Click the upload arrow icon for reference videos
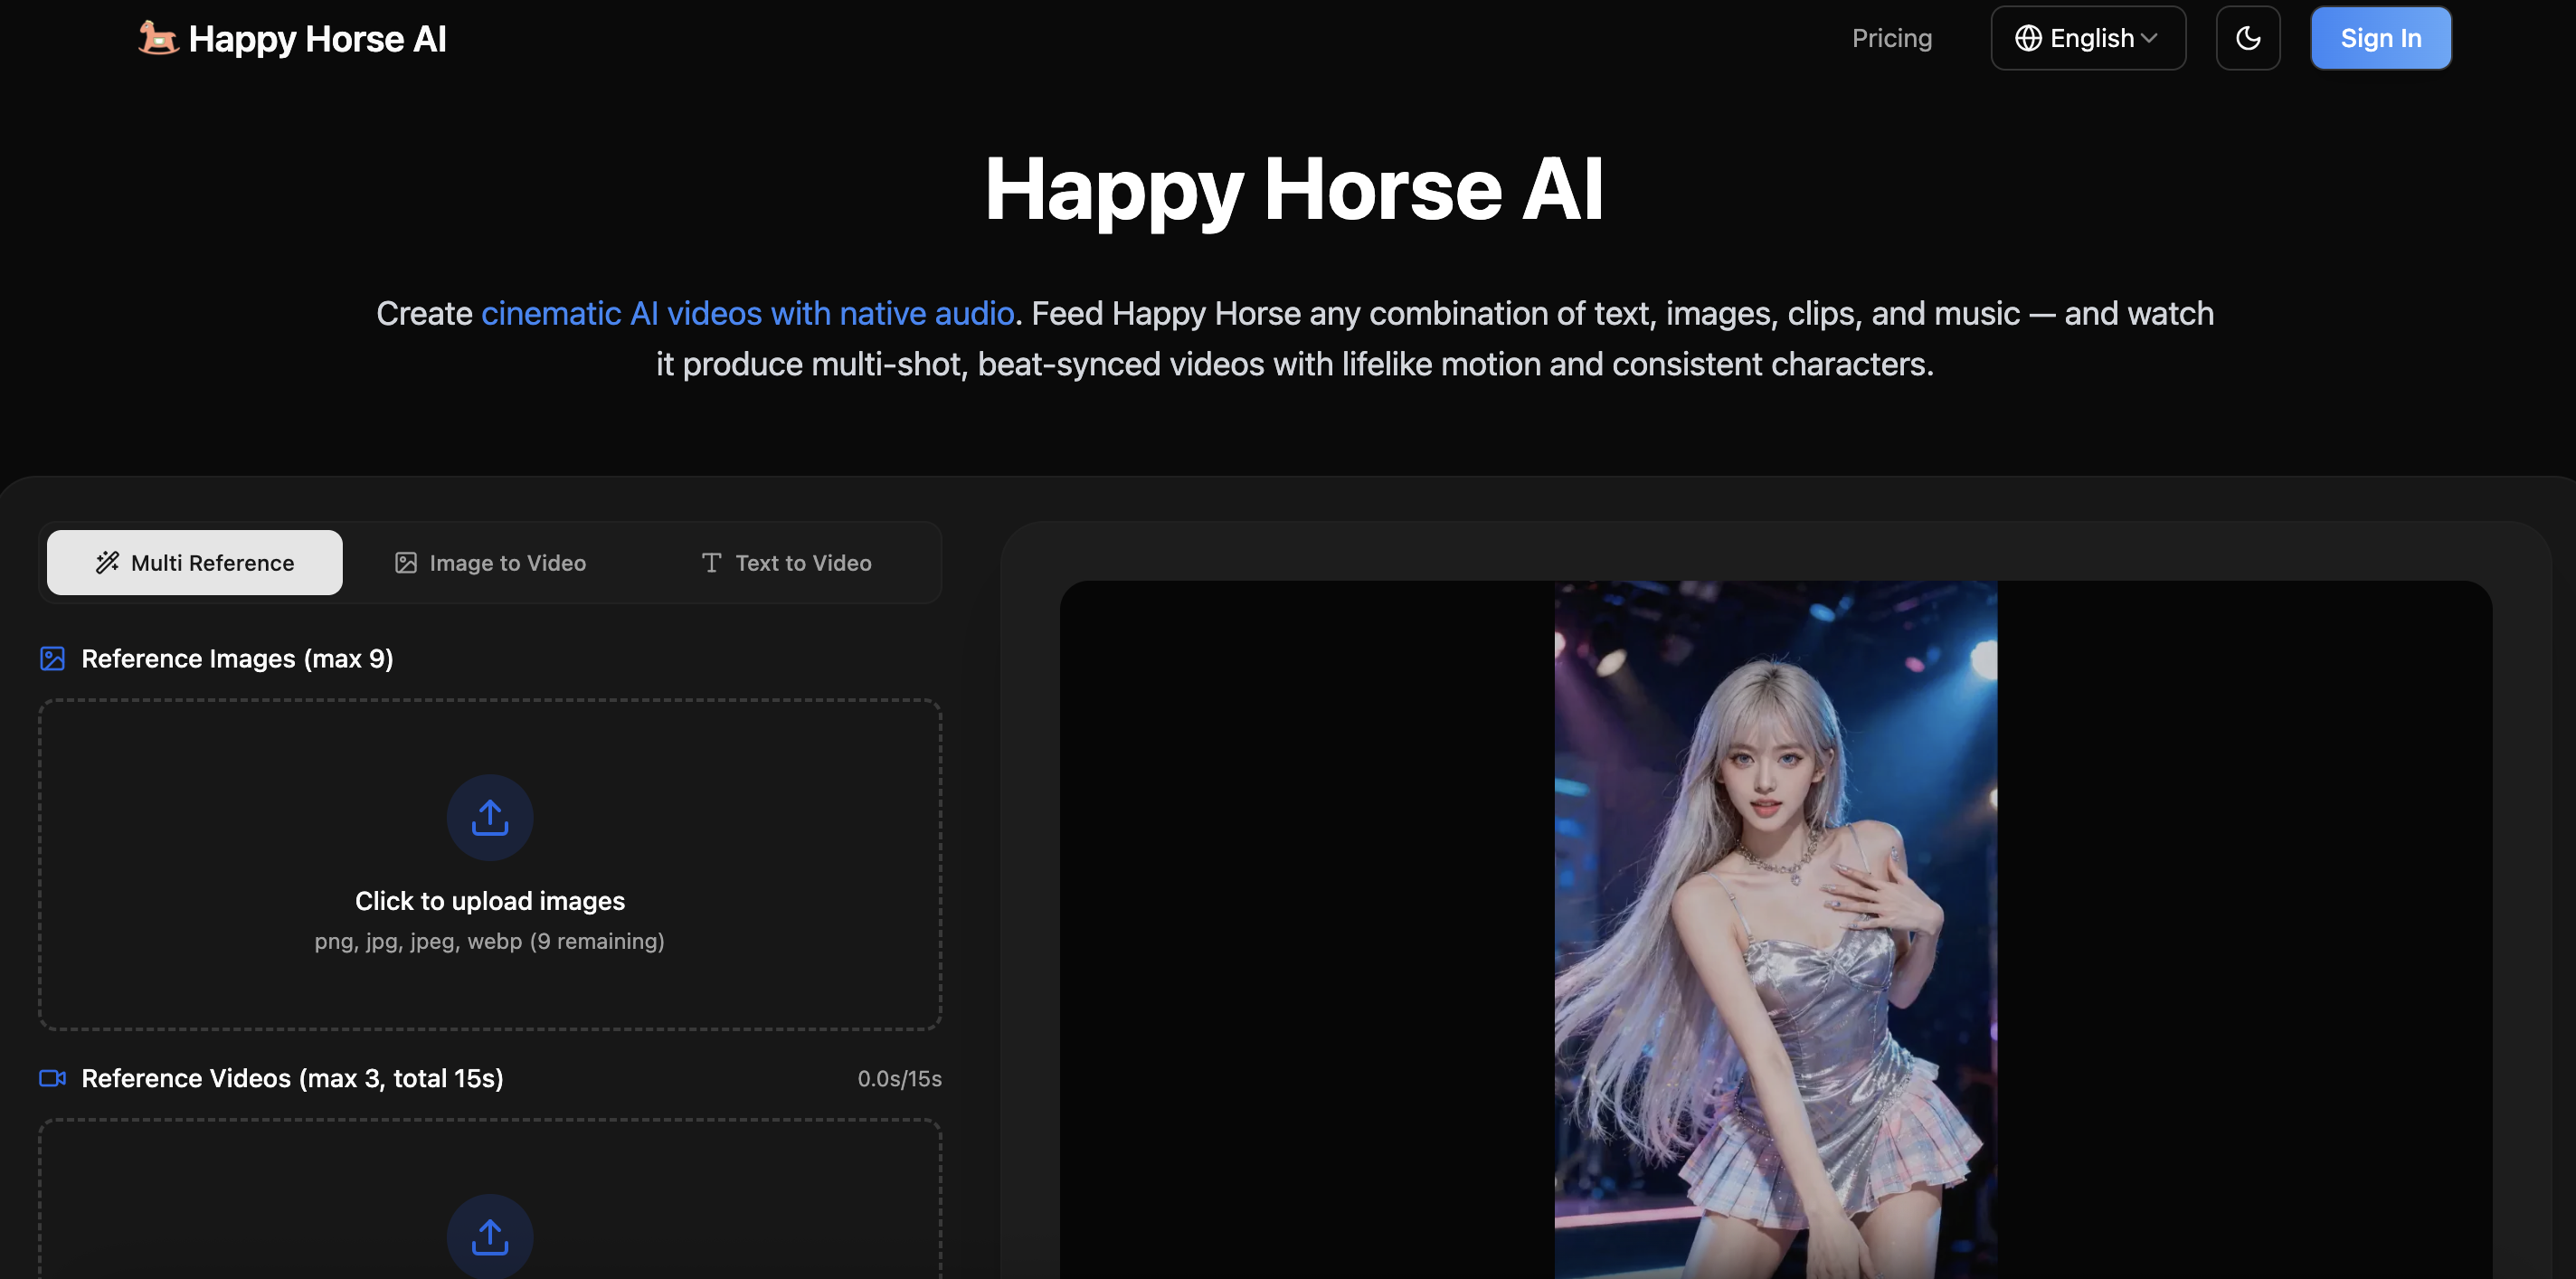Viewport: 2576px width, 1279px height. [x=490, y=1237]
